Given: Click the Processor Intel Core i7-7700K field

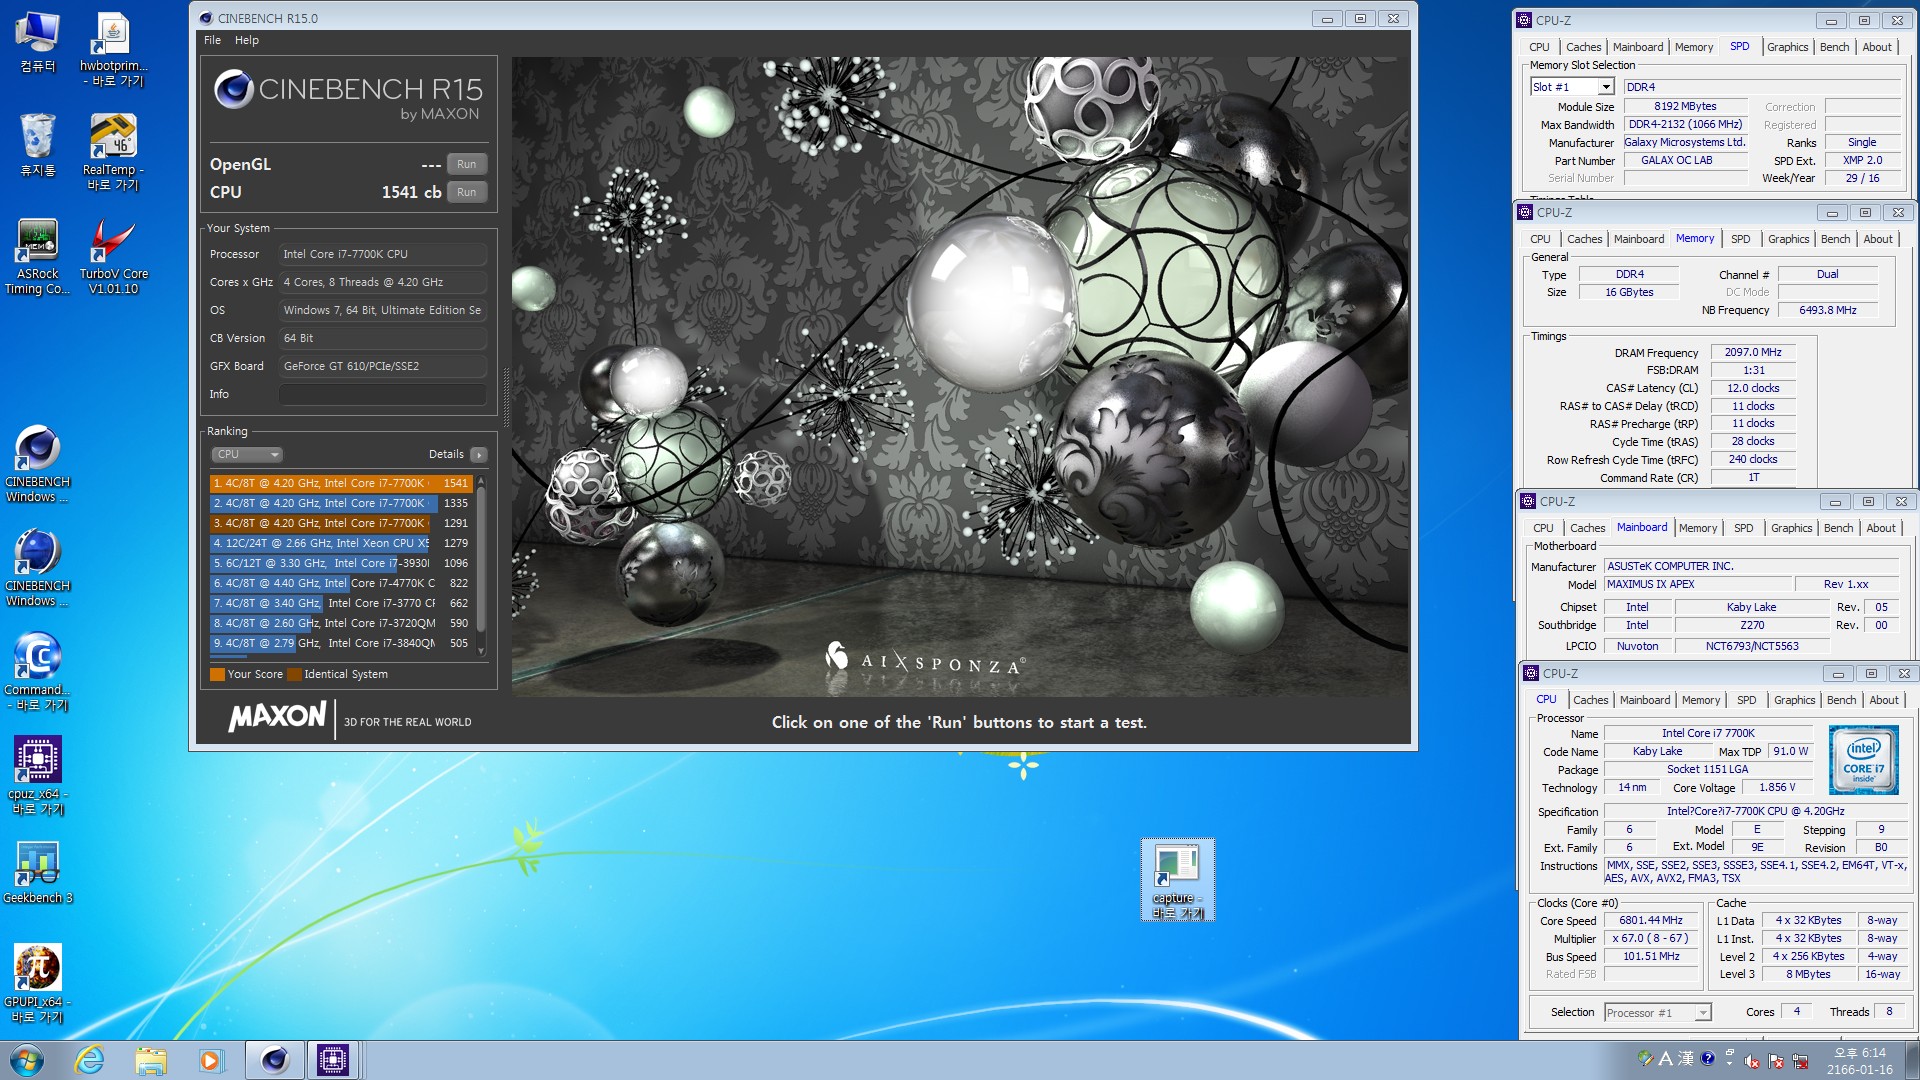Looking at the screenshot, I should [x=382, y=254].
